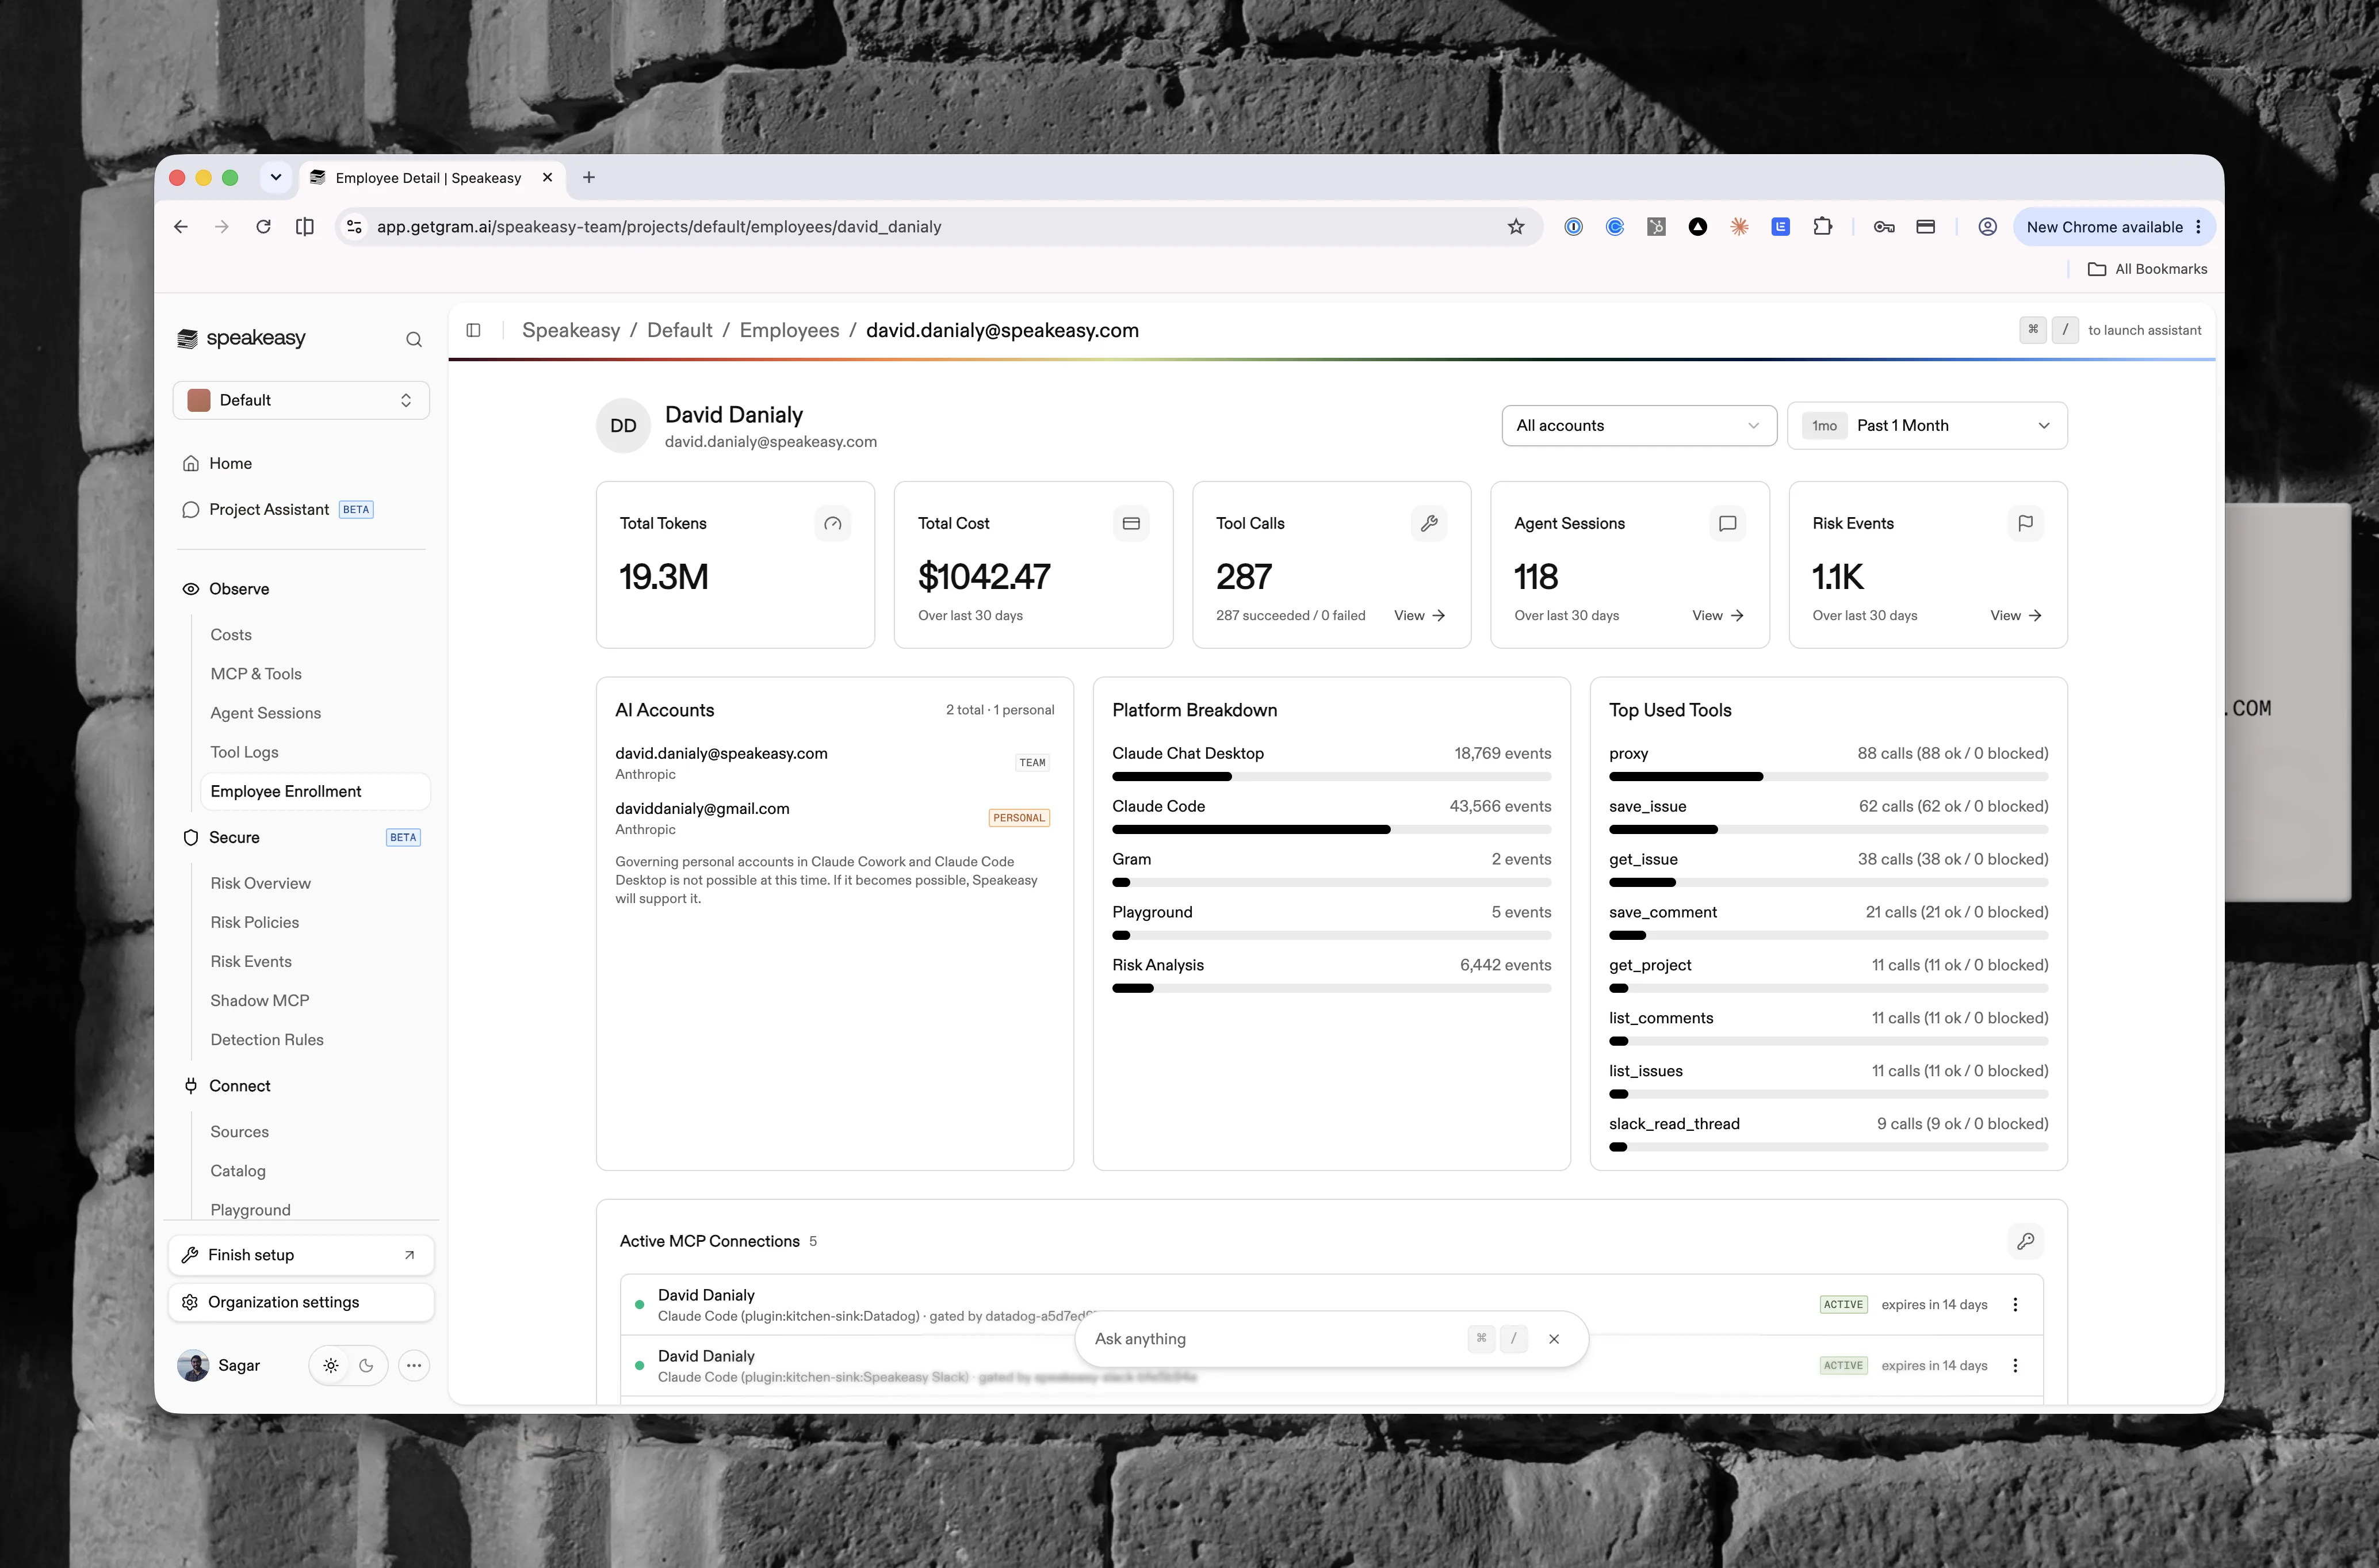Click the orange Claude extension icon
The image size is (2379, 1568).
(1739, 227)
